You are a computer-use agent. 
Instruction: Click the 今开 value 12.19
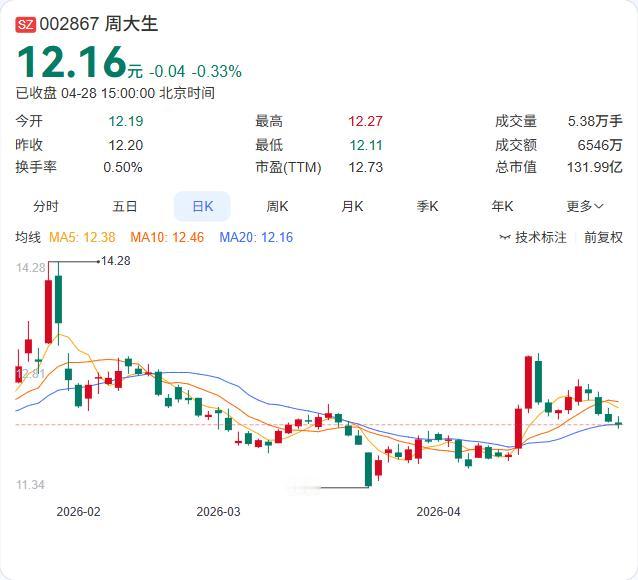coord(126,121)
